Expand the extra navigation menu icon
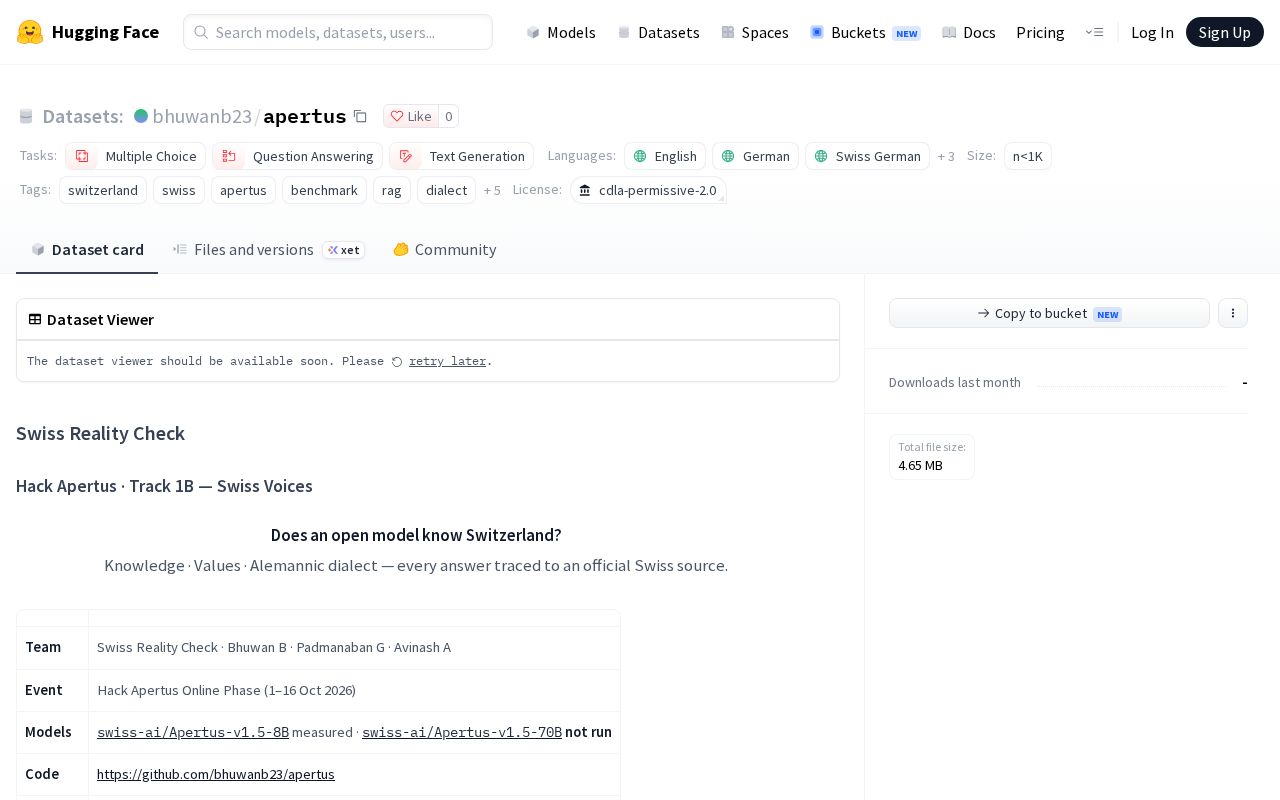Image resolution: width=1280 pixels, height=800 pixels. tap(1094, 32)
